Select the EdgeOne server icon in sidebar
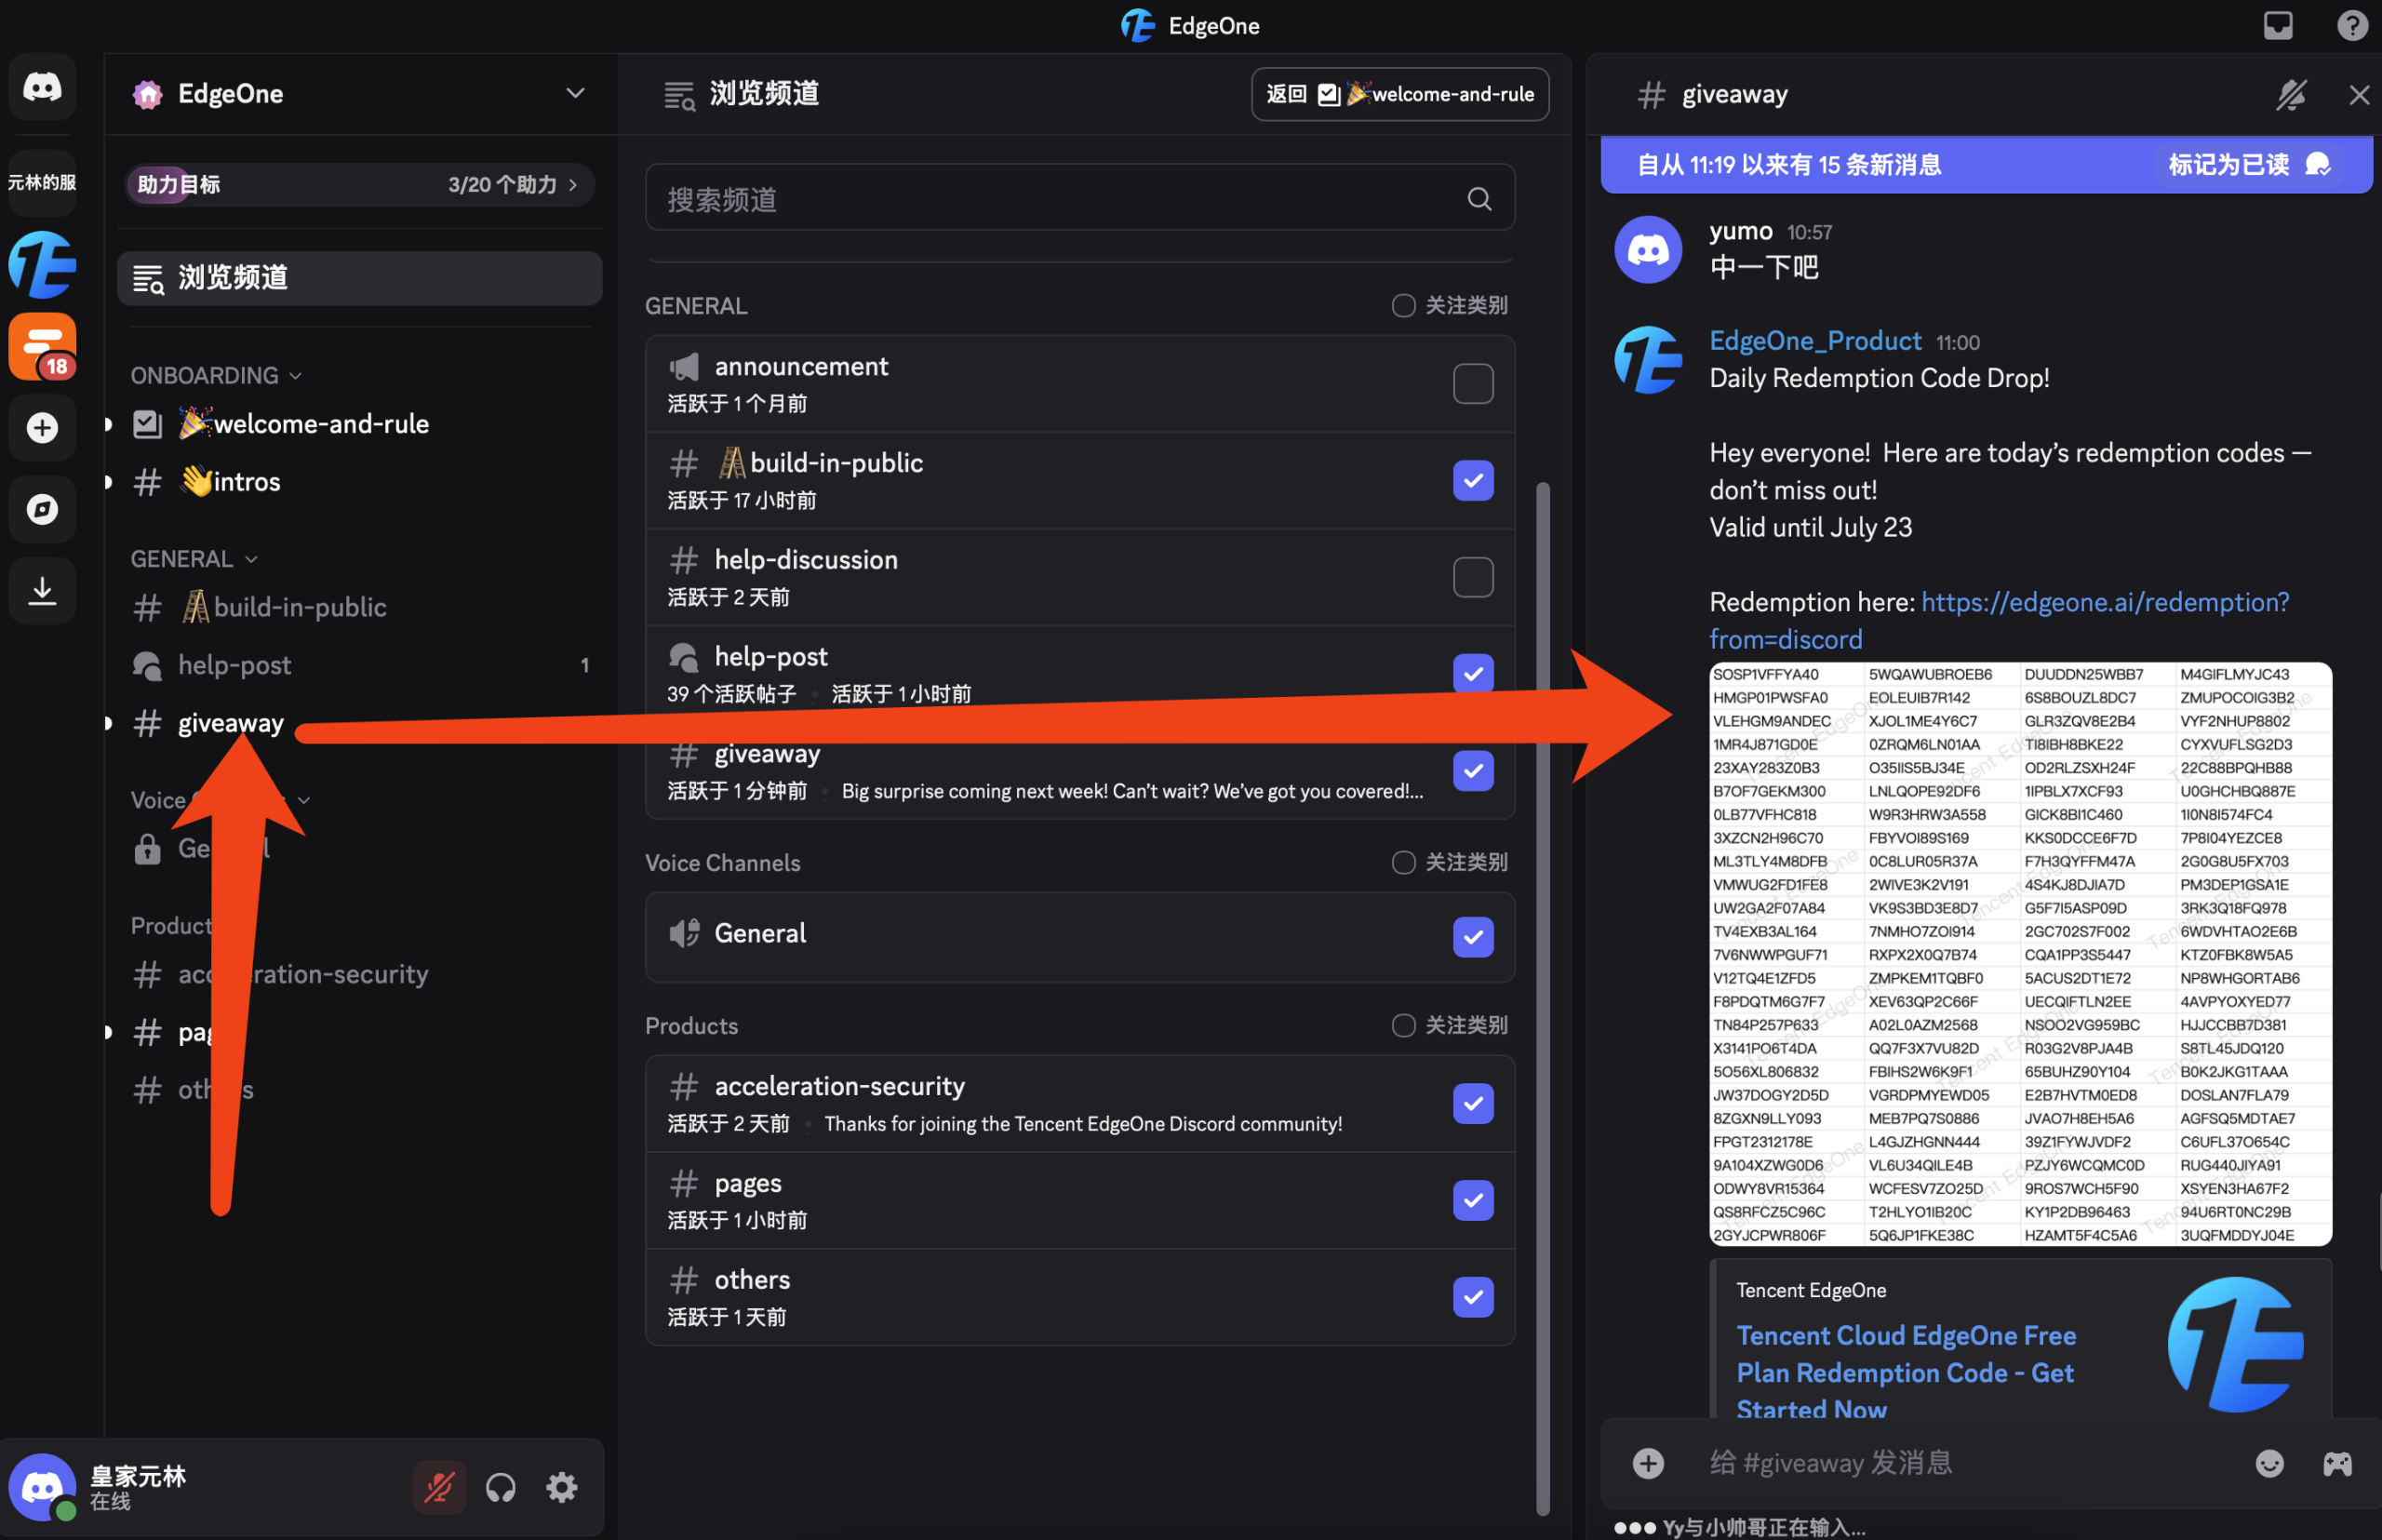Image resolution: width=2382 pixels, height=1540 pixels. (42, 265)
